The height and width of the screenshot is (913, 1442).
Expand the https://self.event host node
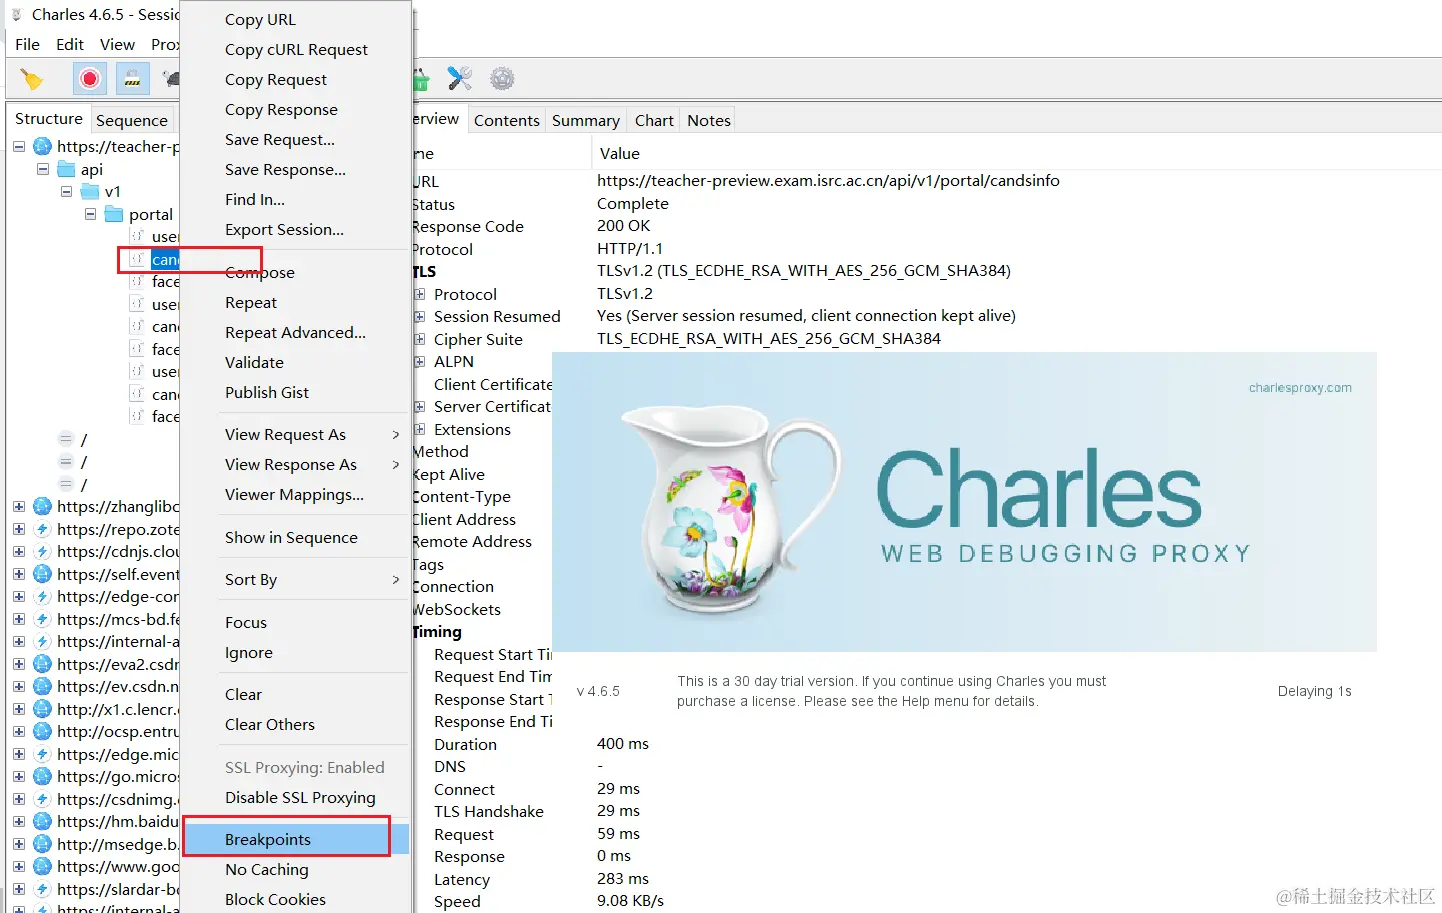(19, 574)
